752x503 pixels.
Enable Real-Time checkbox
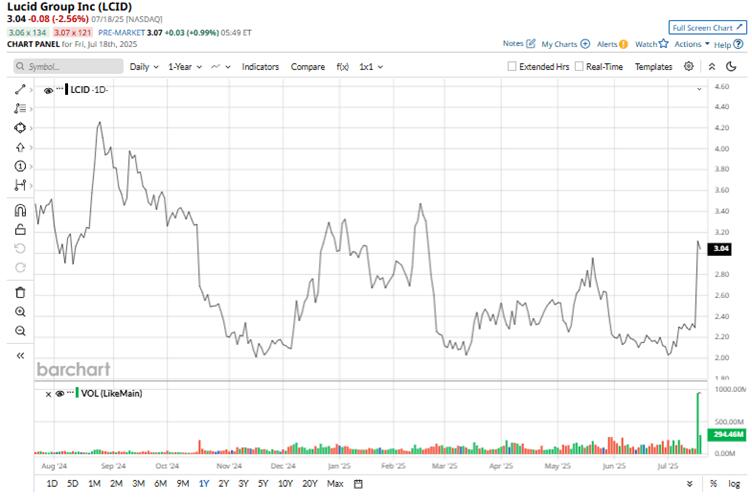[x=579, y=66]
